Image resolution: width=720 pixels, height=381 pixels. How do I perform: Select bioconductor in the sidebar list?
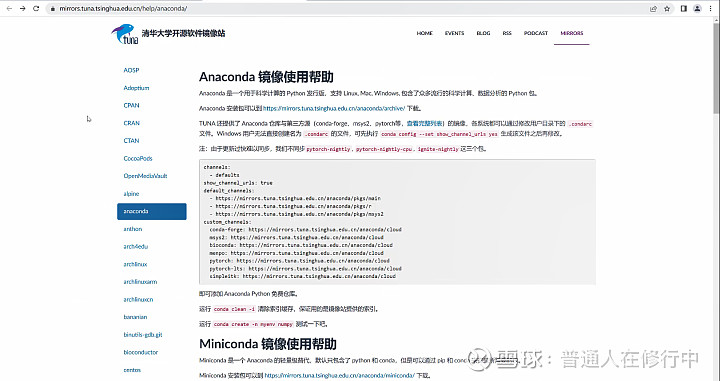click(141, 353)
